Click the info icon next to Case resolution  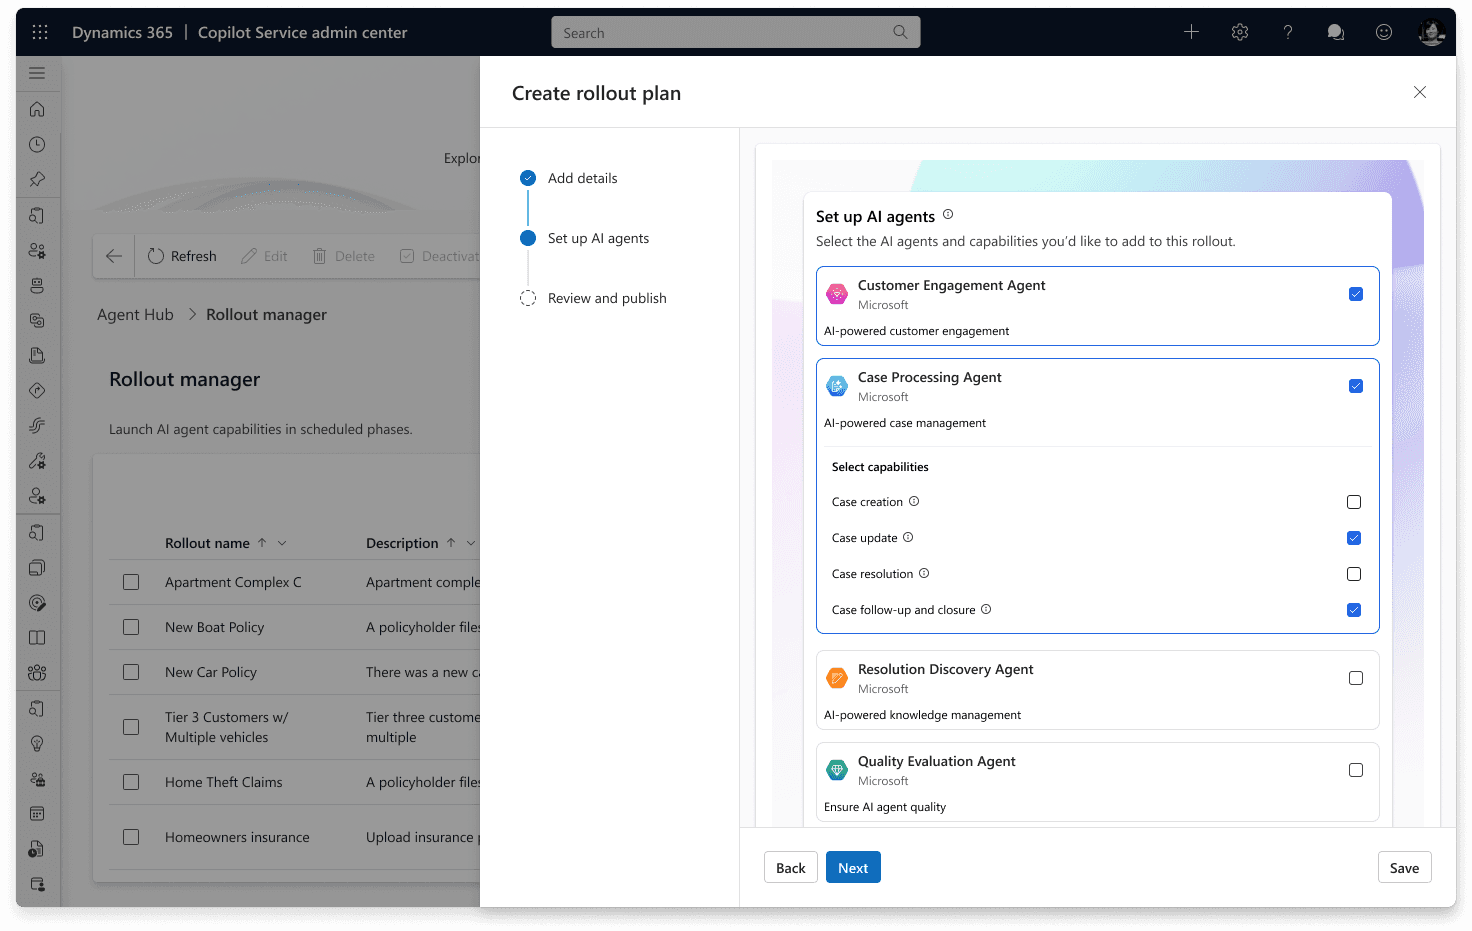924,573
